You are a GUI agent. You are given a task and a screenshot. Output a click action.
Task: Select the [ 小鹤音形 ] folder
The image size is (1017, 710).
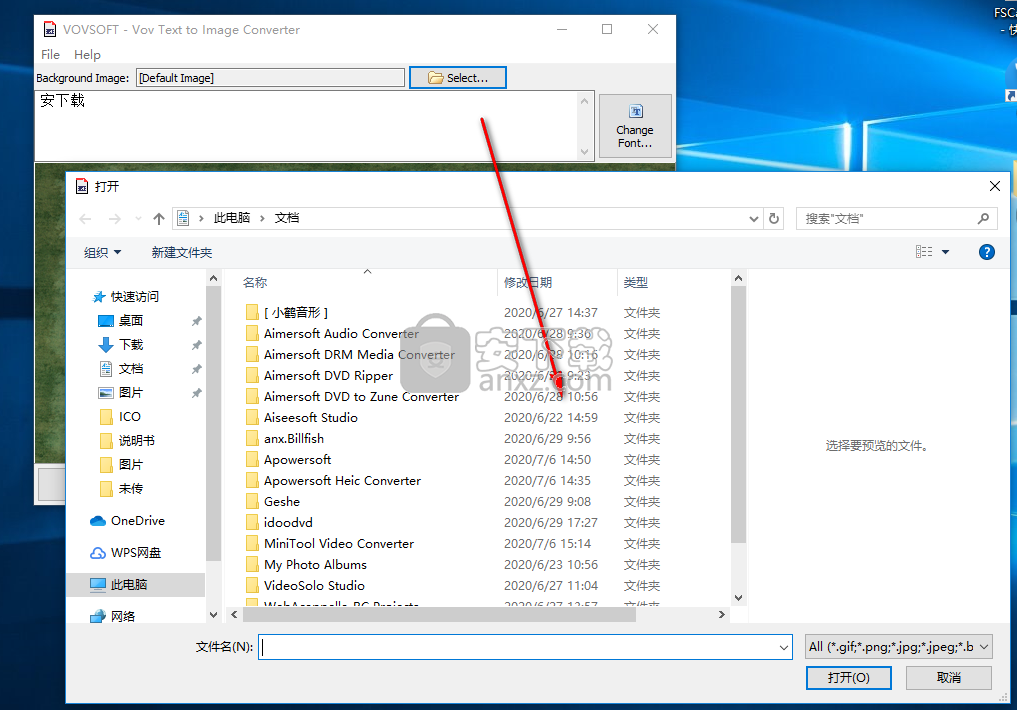click(x=295, y=313)
